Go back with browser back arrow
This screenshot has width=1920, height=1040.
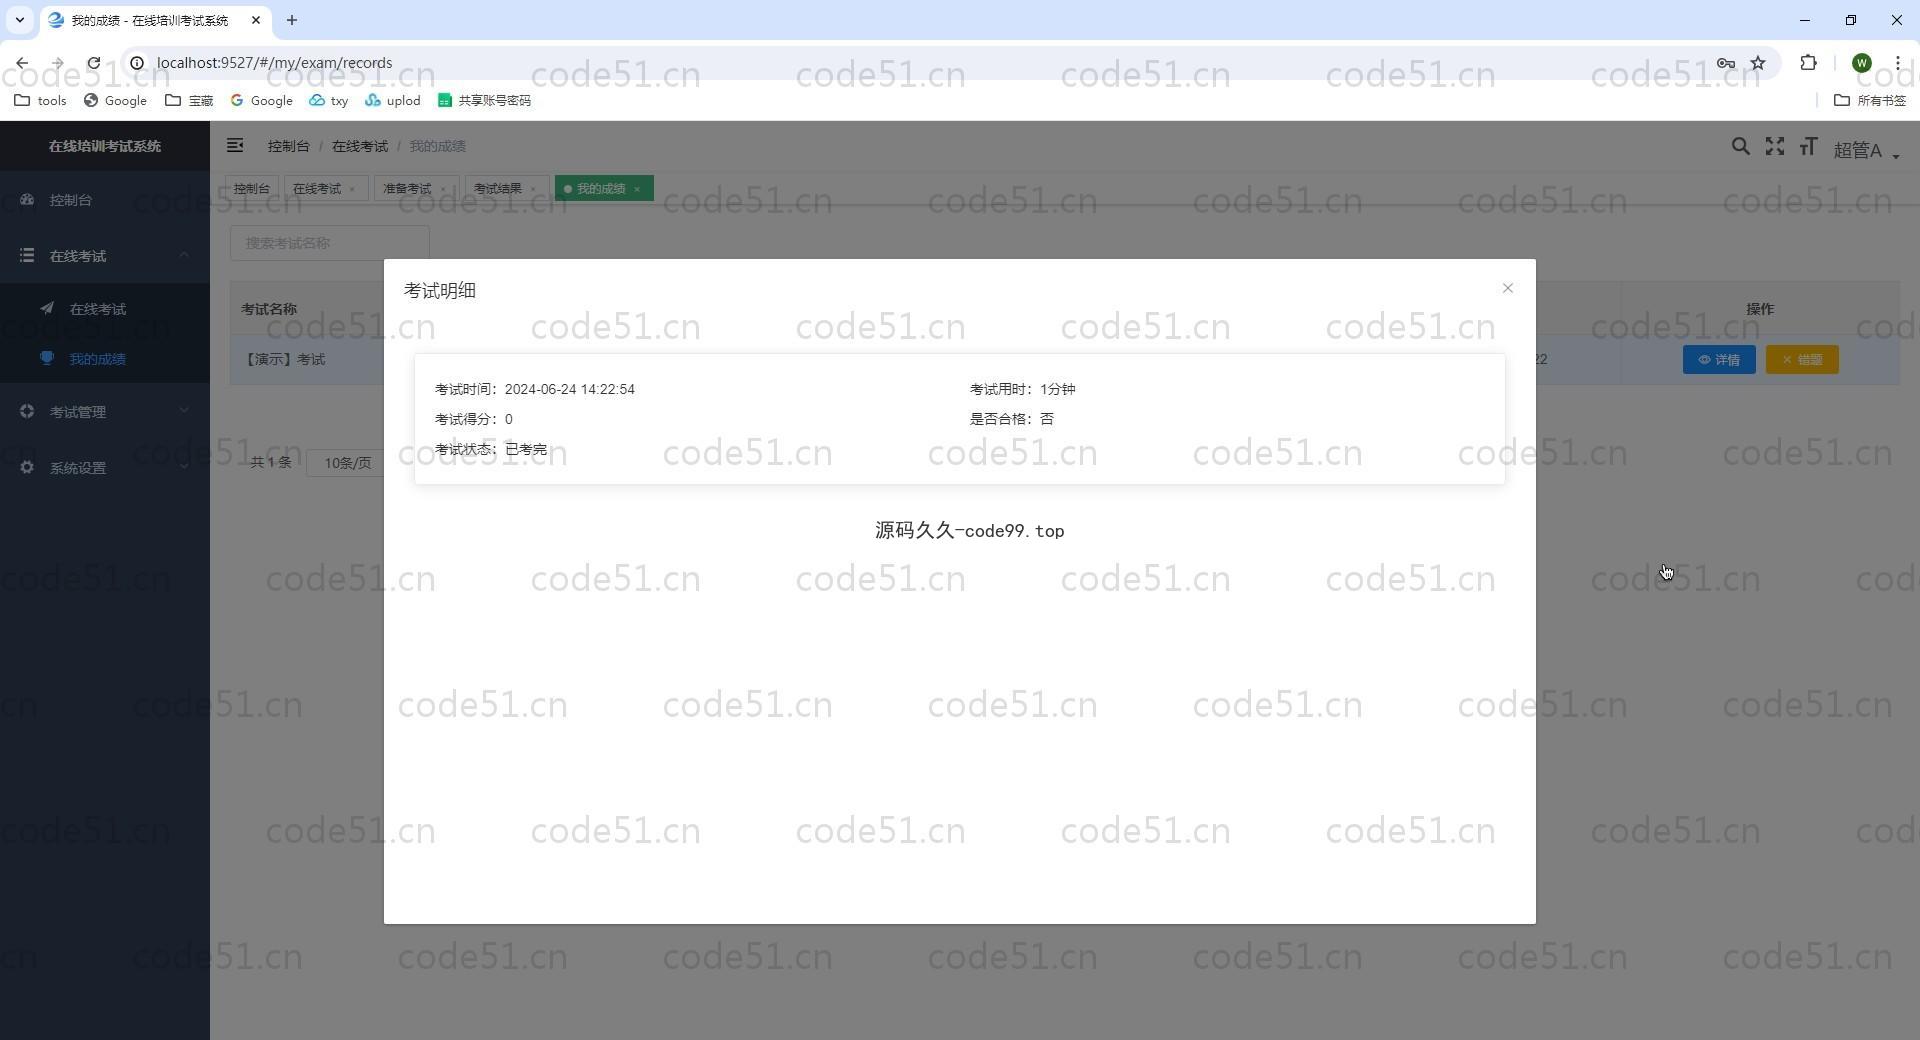[x=22, y=63]
